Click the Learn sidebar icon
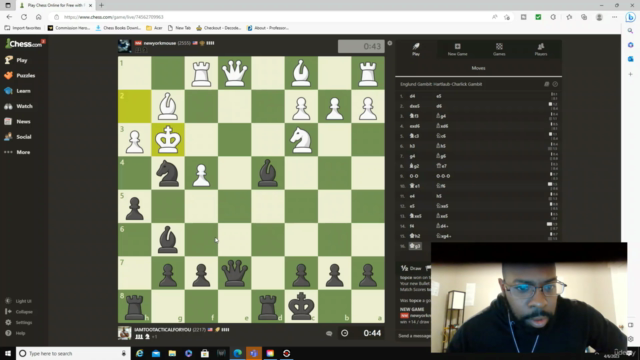The height and width of the screenshot is (360, 640). 9,91
